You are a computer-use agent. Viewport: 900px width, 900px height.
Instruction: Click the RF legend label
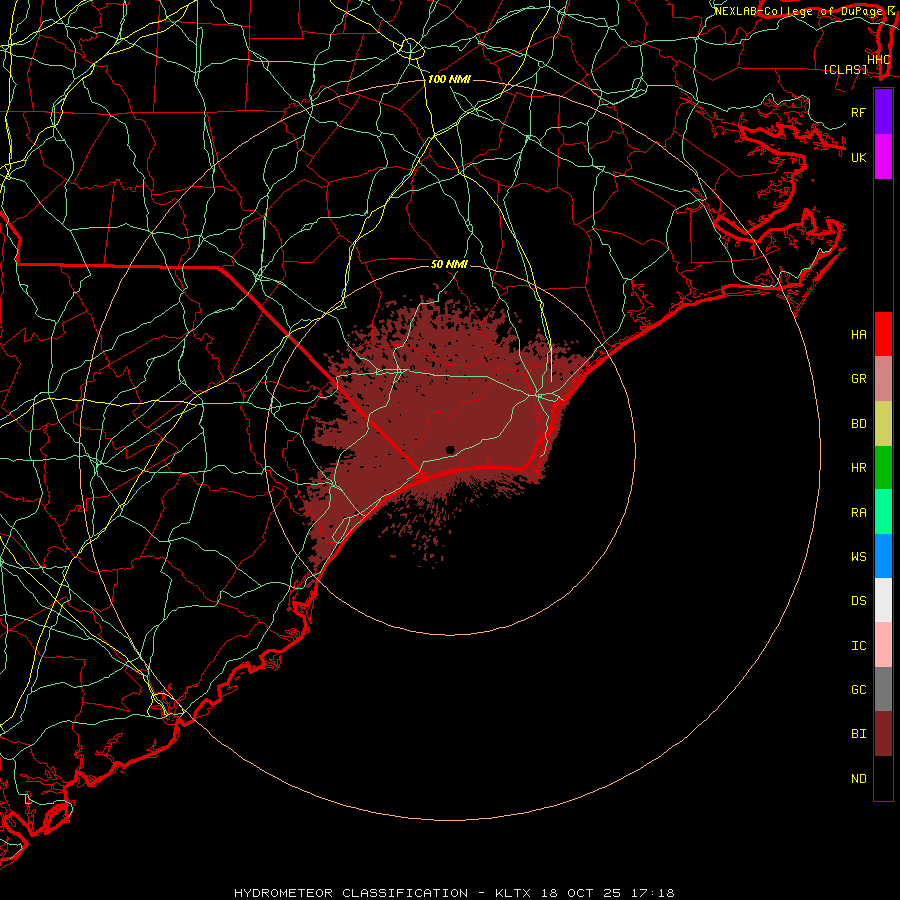point(858,112)
